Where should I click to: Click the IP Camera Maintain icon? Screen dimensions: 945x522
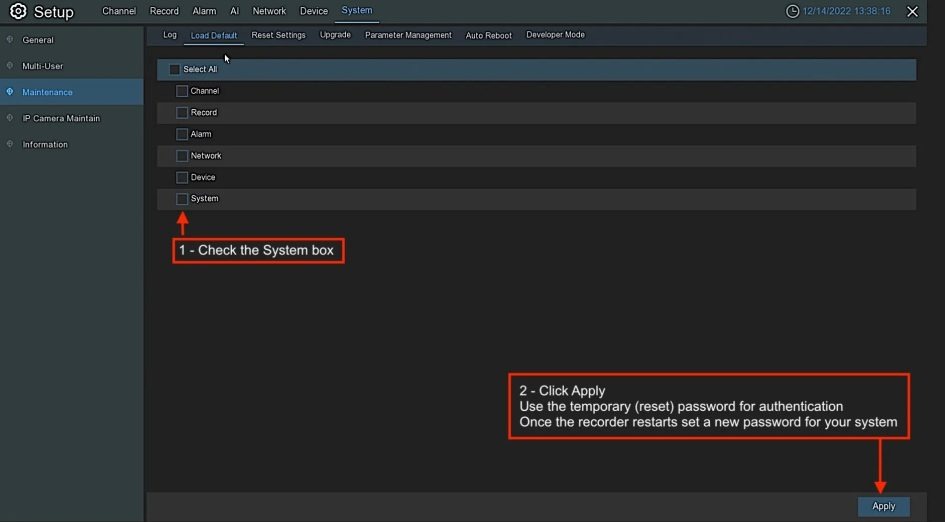10,118
